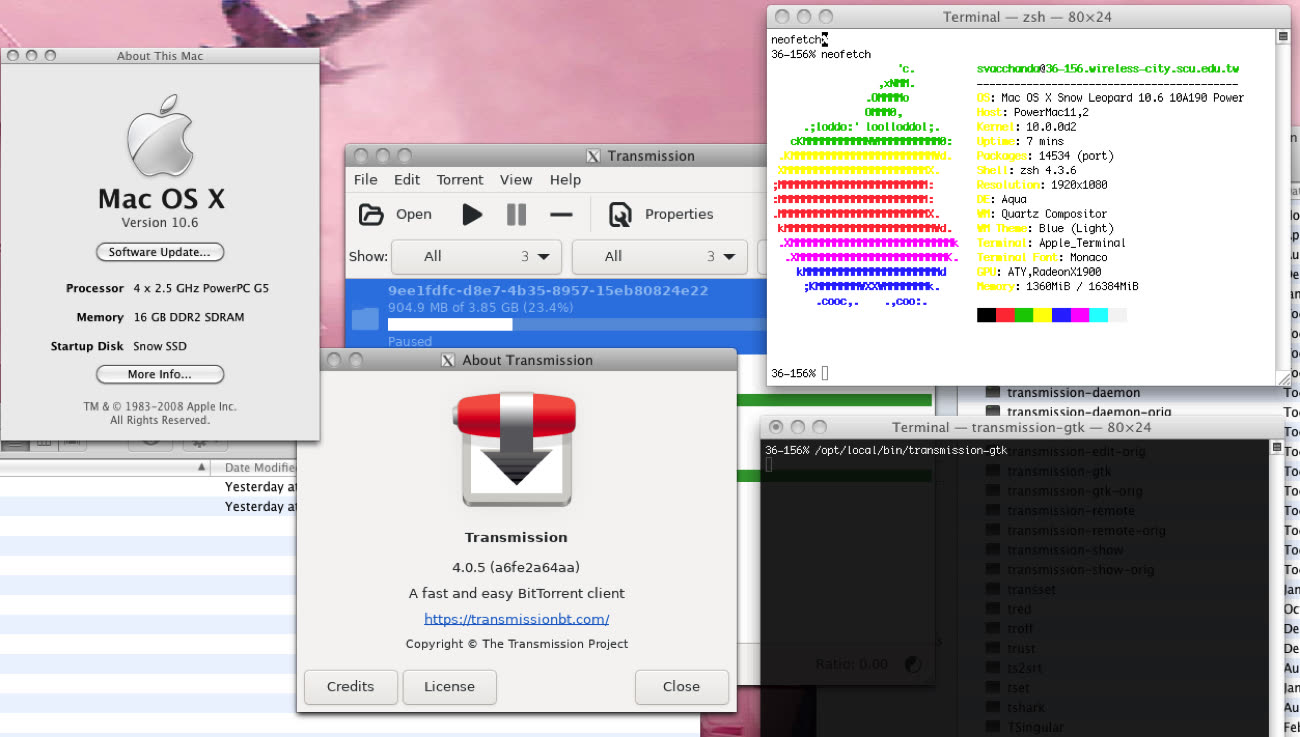This screenshot has height=737, width=1300.
Task: Click the Transmission app logo in About dialog
Action: pos(516,449)
